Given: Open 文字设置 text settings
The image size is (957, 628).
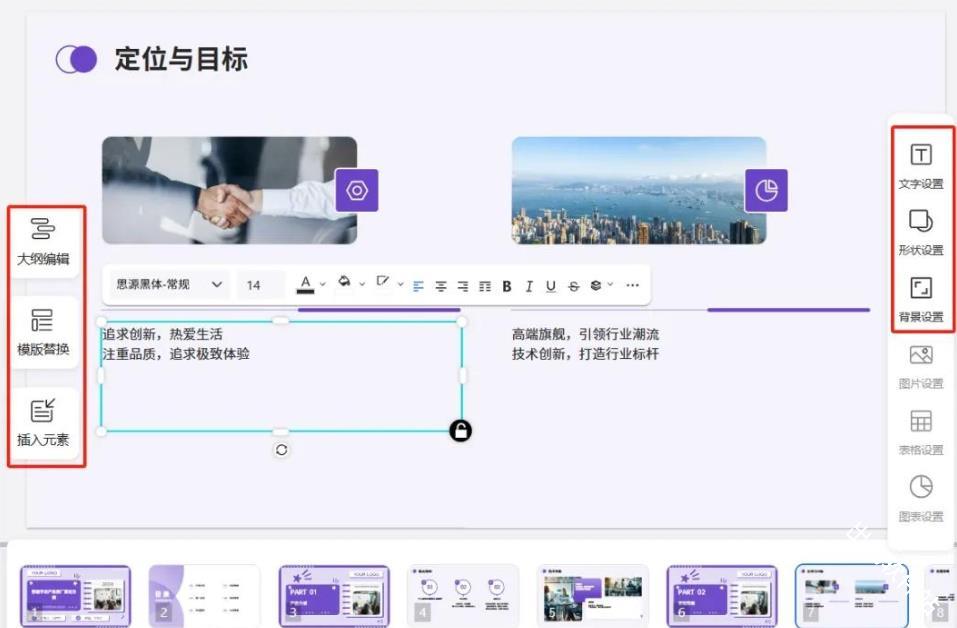Looking at the screenshot, I should (x=920, y=165).
